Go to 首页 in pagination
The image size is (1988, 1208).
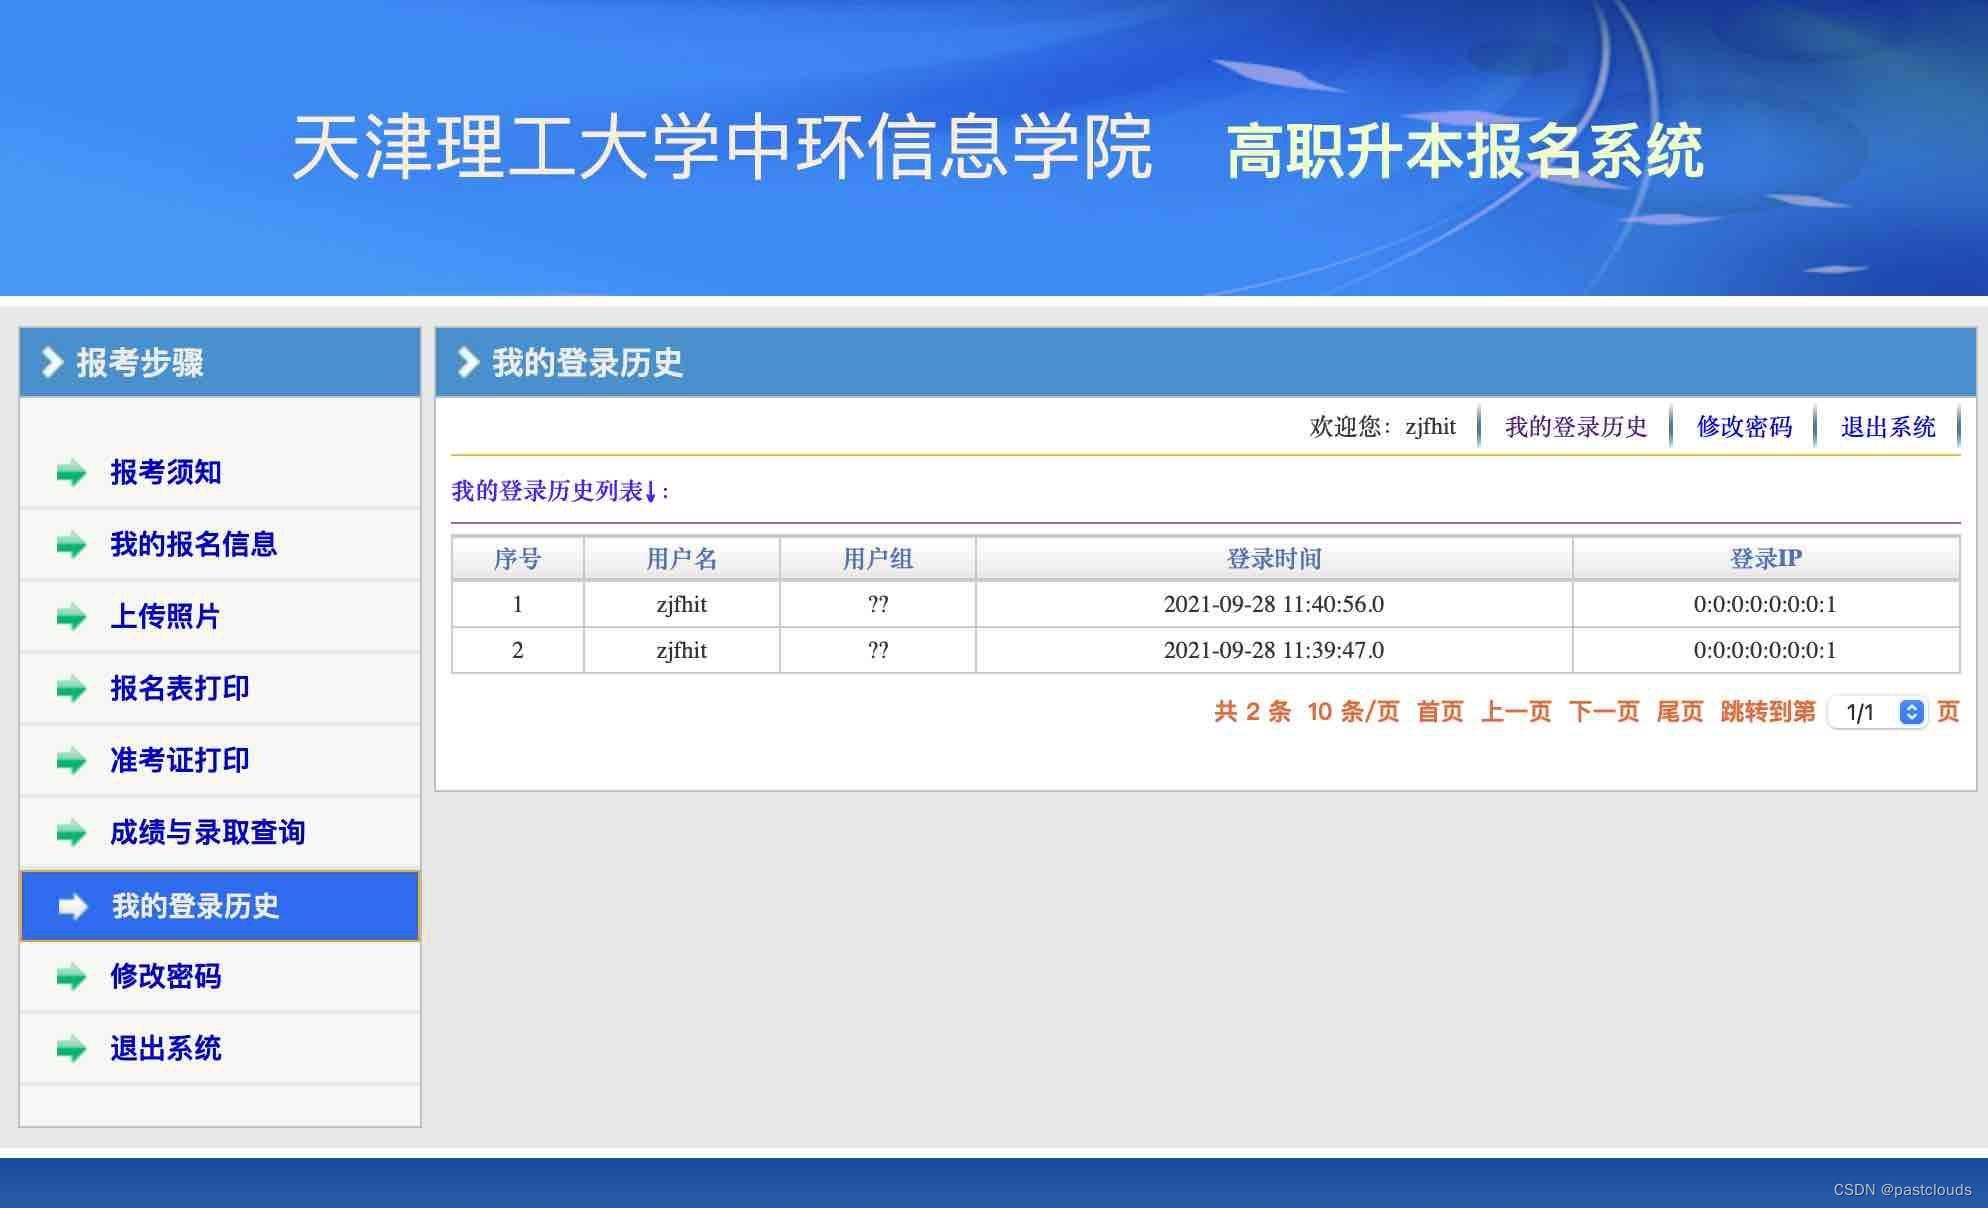[1440, 712]
